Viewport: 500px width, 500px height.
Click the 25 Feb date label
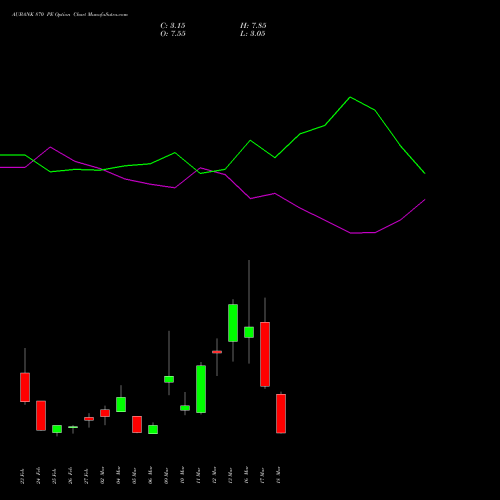[x=54, y=476]
